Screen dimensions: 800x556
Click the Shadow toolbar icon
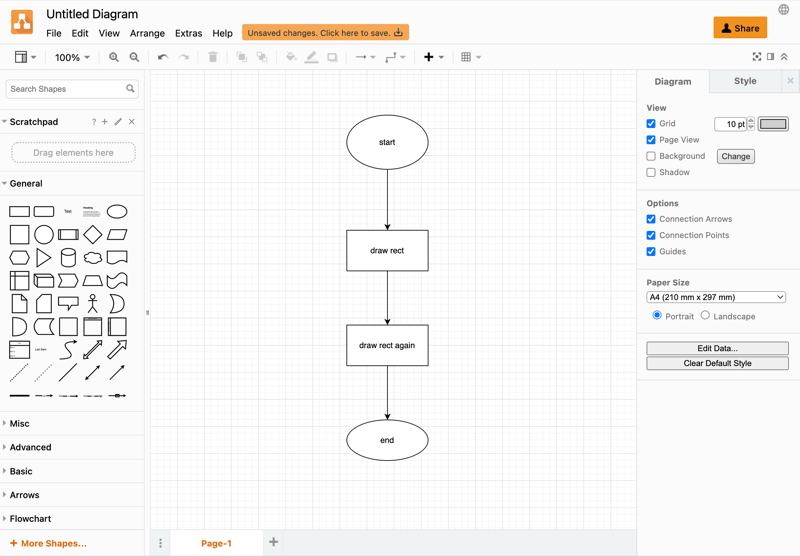332,57
